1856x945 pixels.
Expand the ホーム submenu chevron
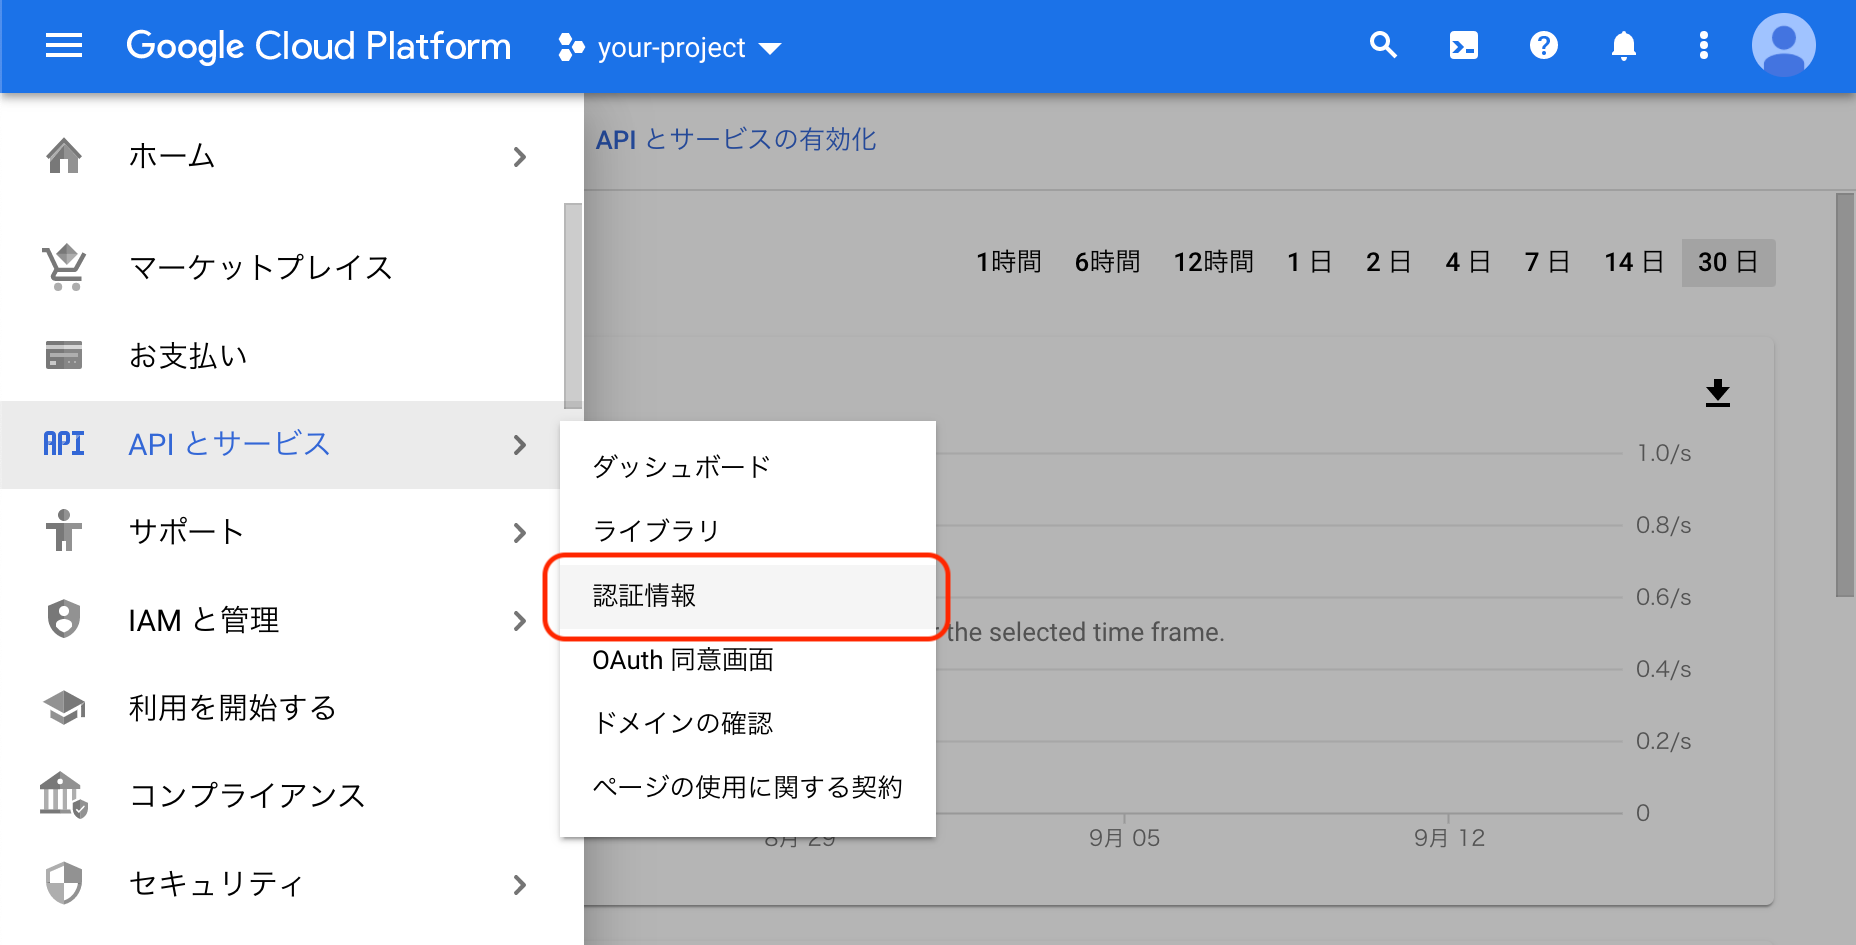519,157
